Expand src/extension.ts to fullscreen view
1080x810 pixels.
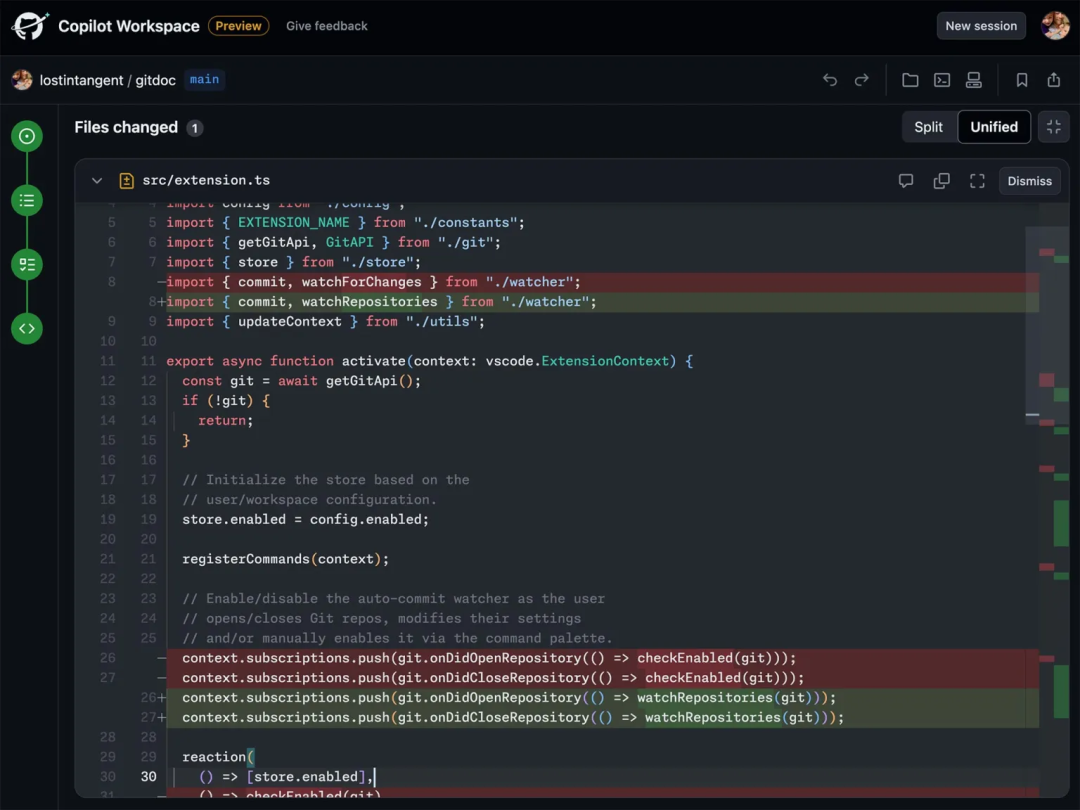click(976, 180)
